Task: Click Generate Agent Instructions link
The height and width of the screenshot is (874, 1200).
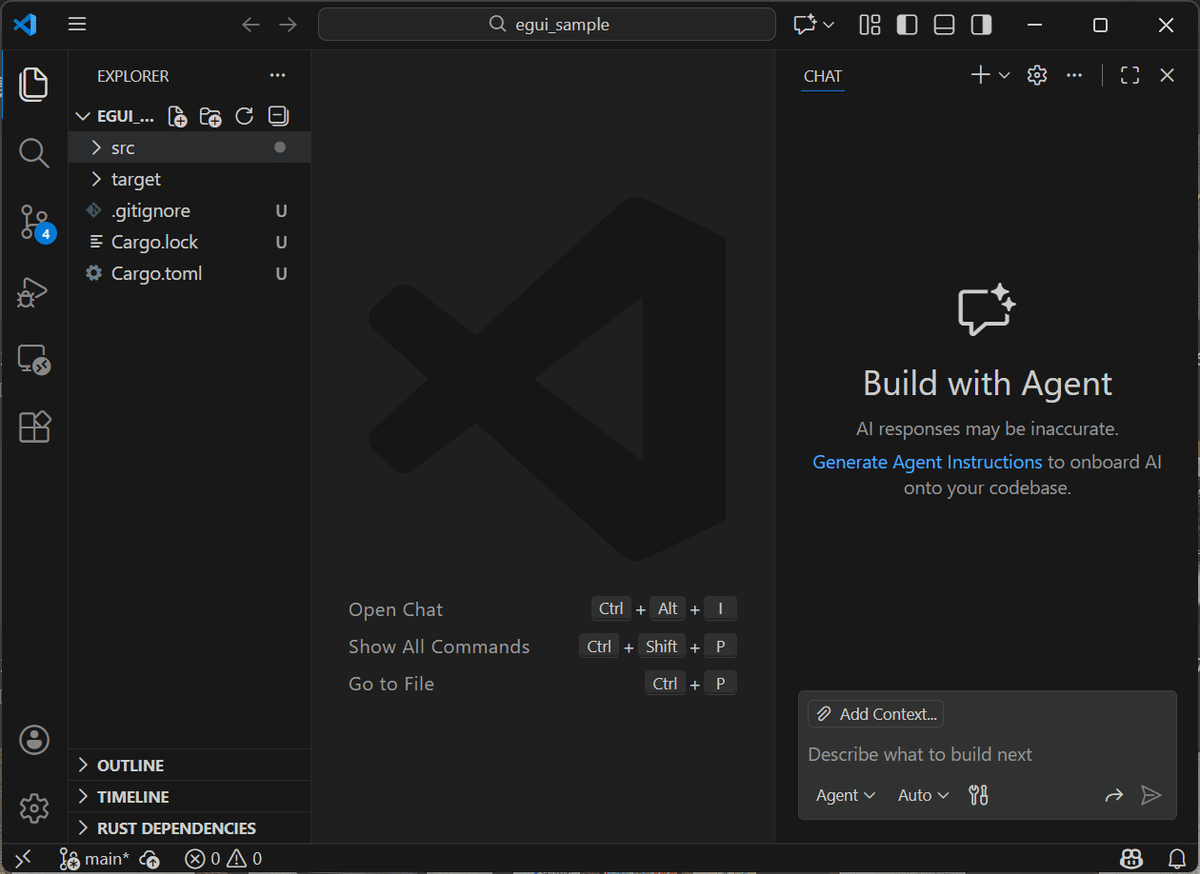Action: point(927,462)
